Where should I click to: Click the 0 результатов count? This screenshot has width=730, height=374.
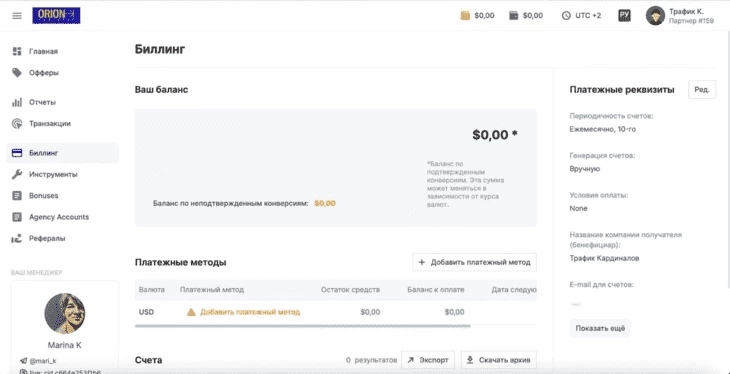click(x=372, y=360)
